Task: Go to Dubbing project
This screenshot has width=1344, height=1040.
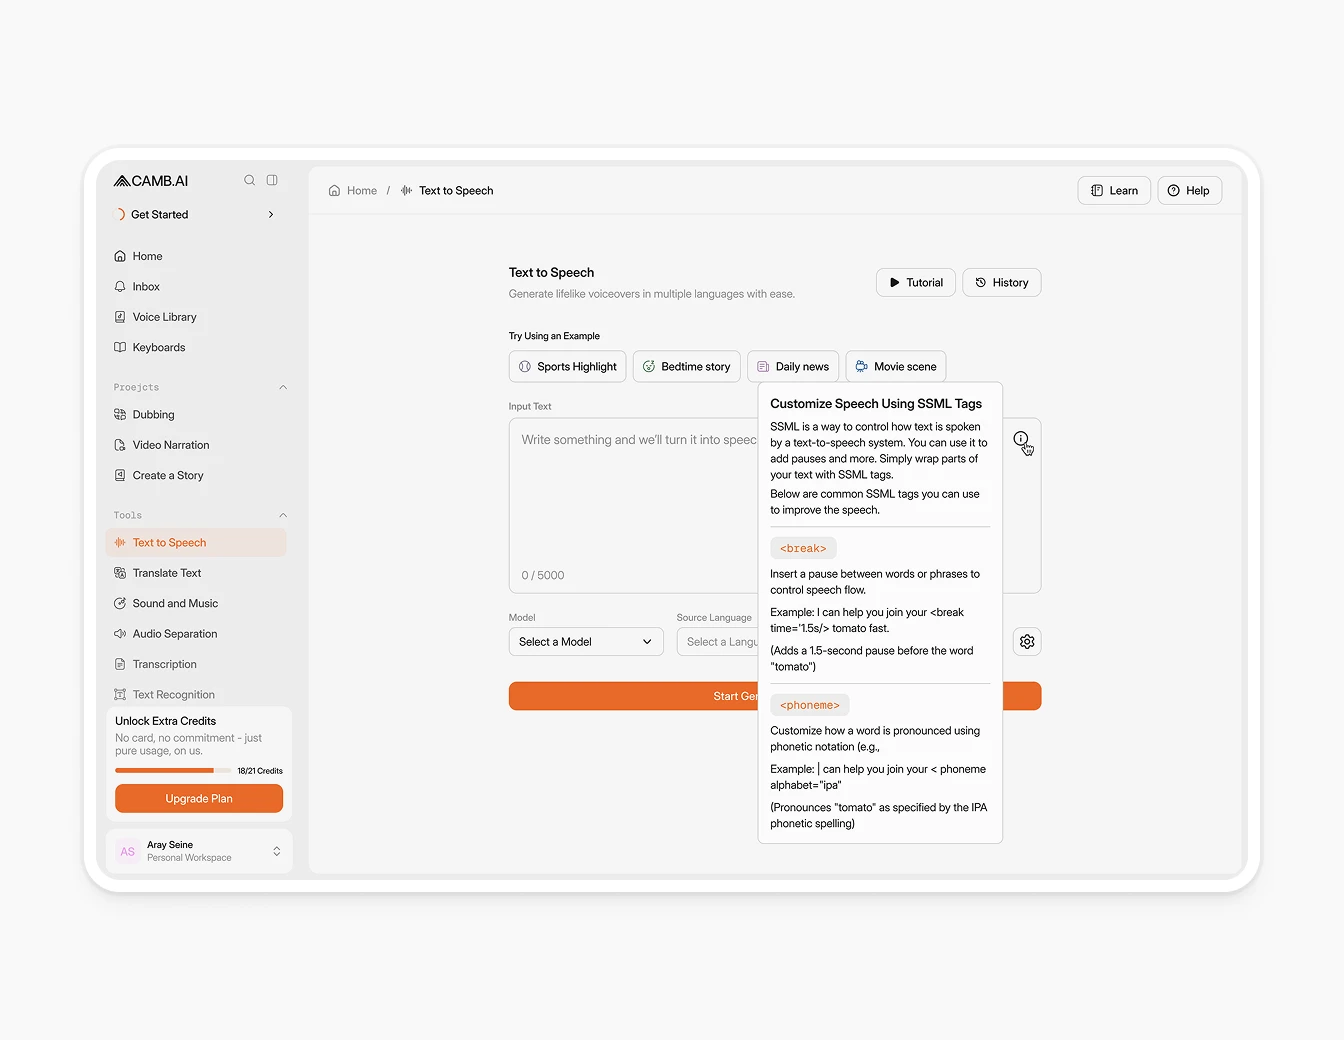Action: 153,415
